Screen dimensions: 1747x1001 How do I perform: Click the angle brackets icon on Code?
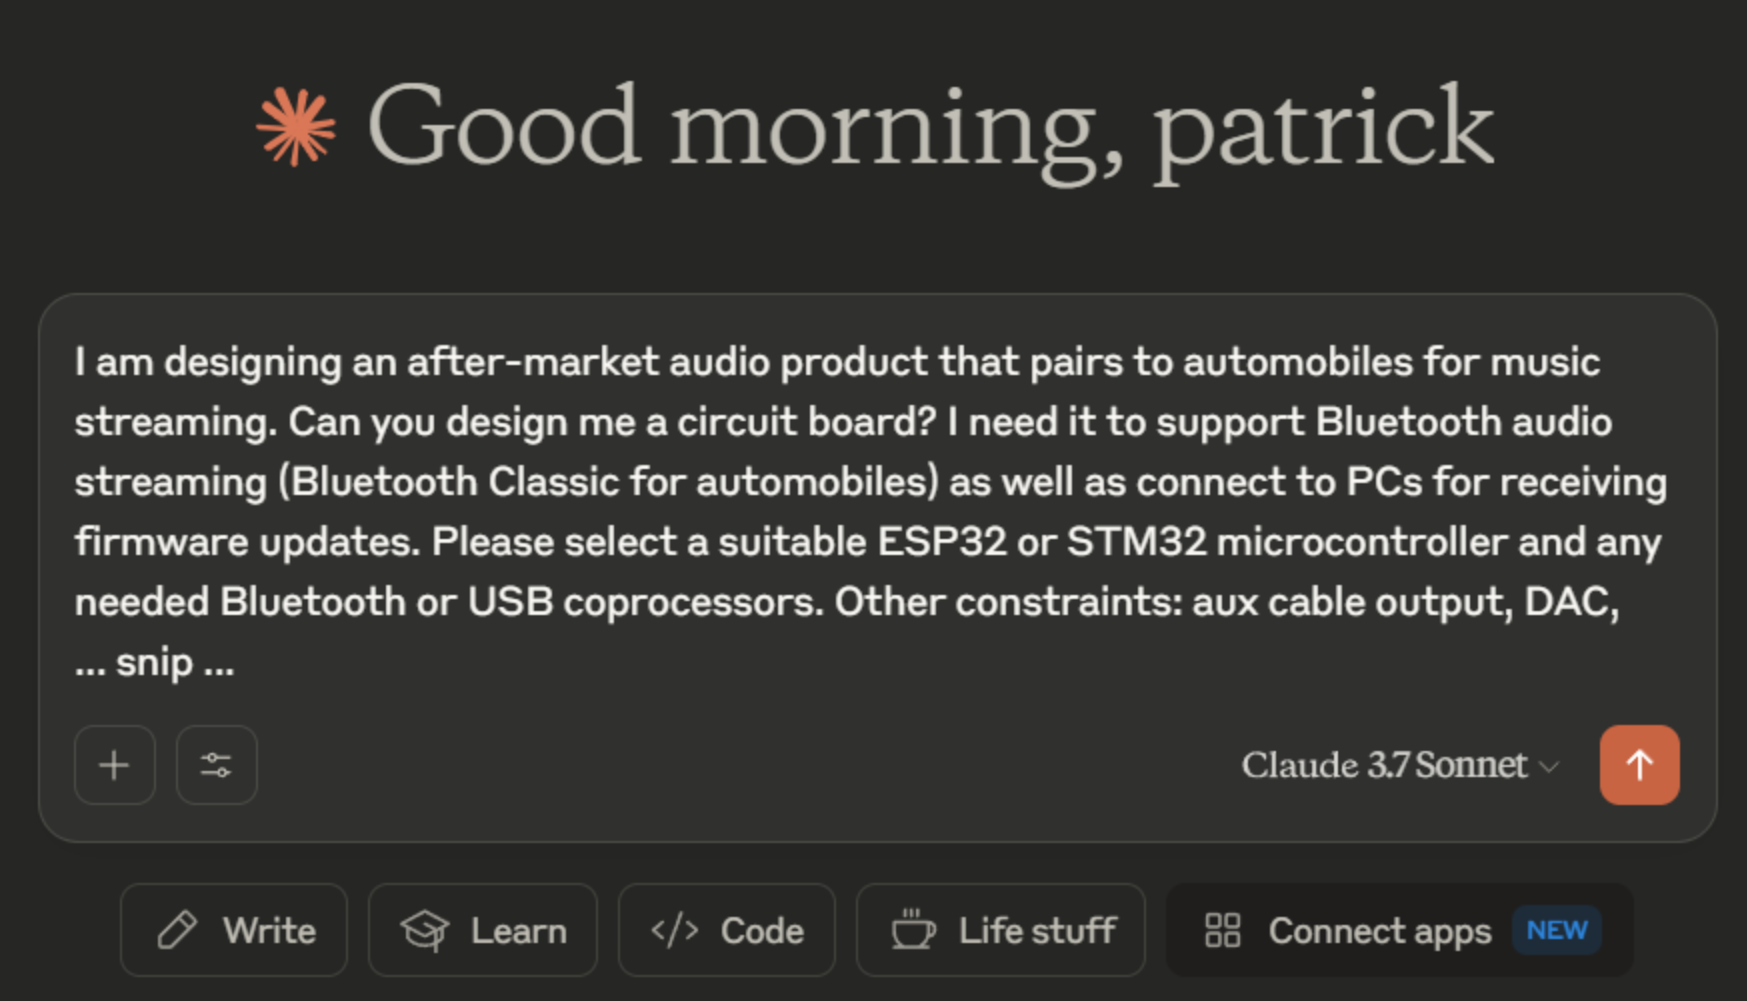point(675,930)
